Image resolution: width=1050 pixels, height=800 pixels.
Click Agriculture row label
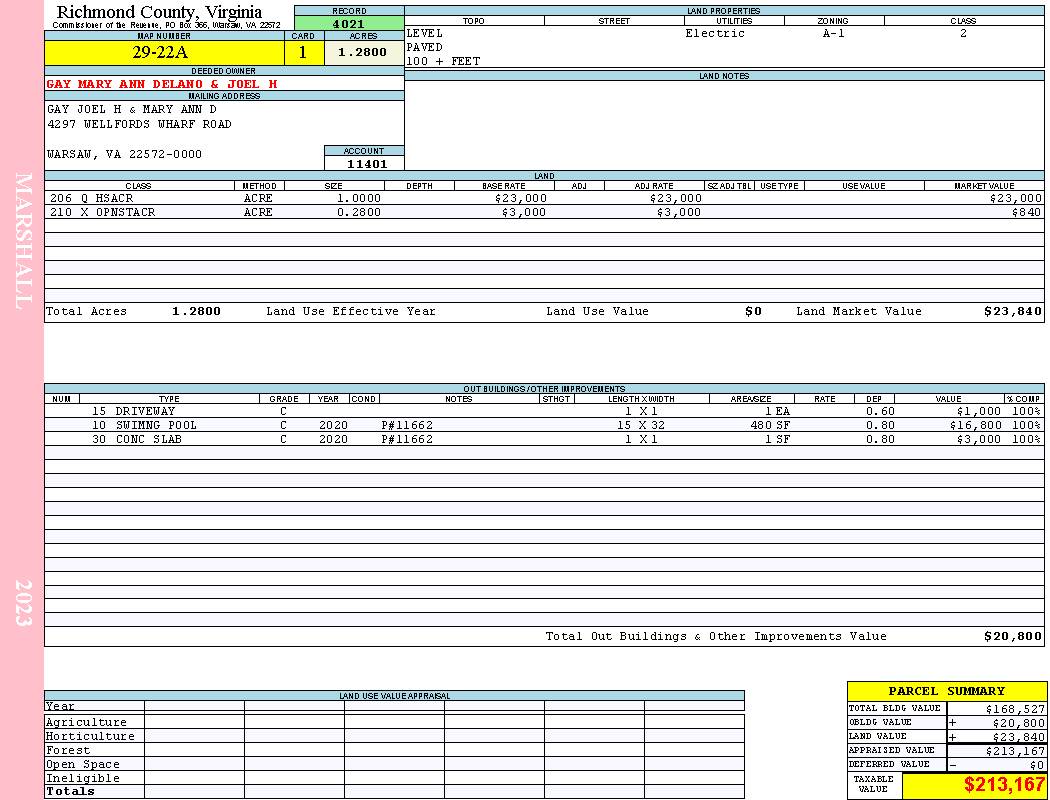coord(86,722)
